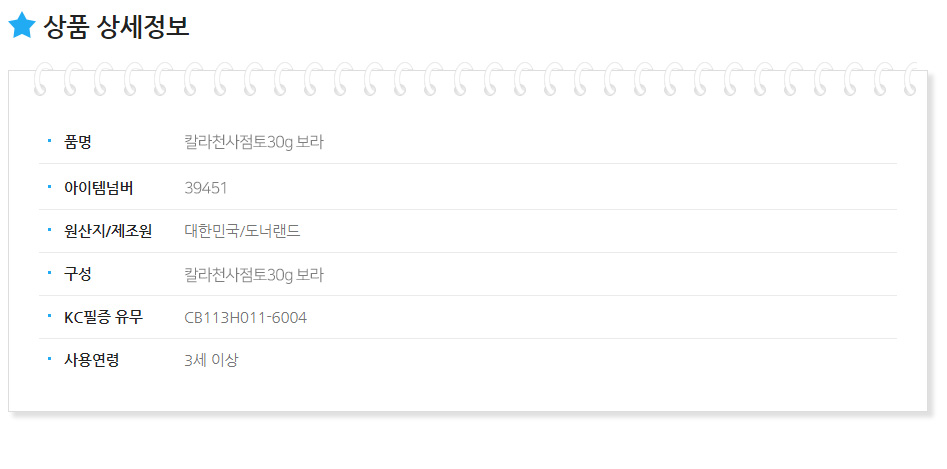Click the 3세 이상 age value
947x469 pixels.
click(211, 361)
